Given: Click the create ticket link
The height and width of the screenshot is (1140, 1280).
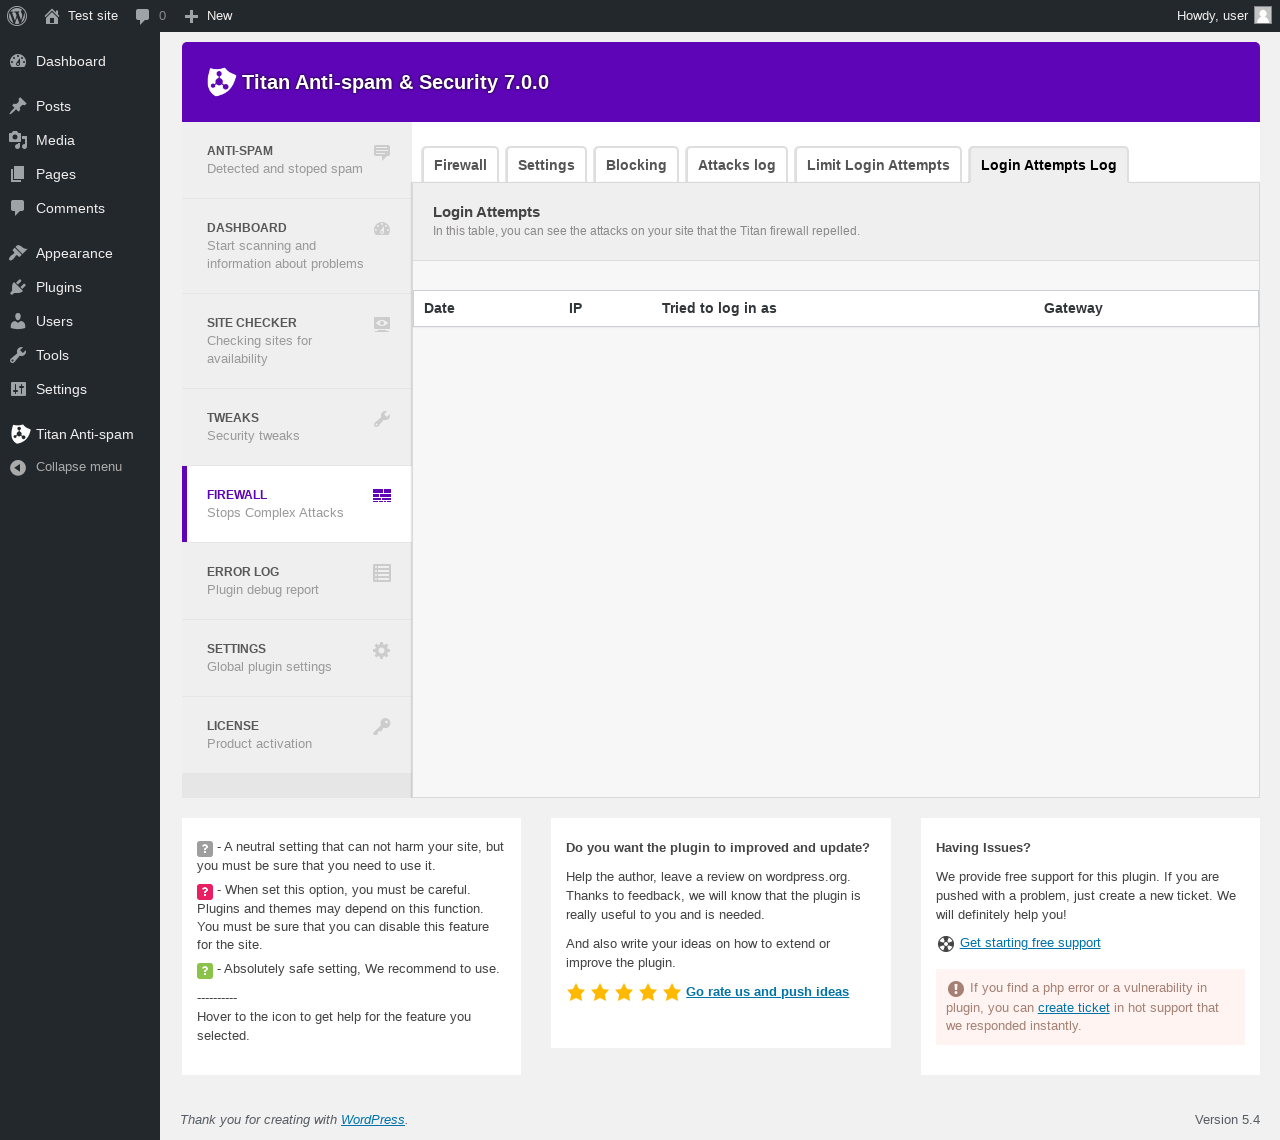Looking at the screenshot, I should 1074,1008.
